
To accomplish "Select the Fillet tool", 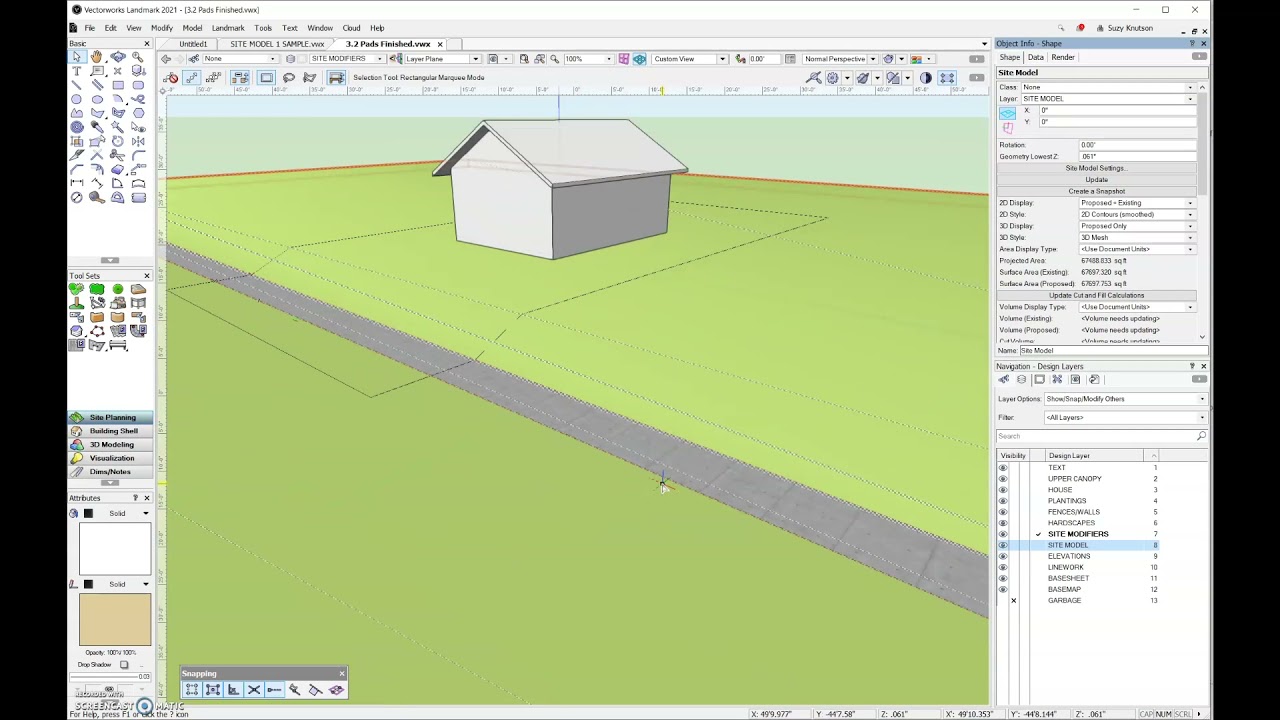I will [139, 155].
